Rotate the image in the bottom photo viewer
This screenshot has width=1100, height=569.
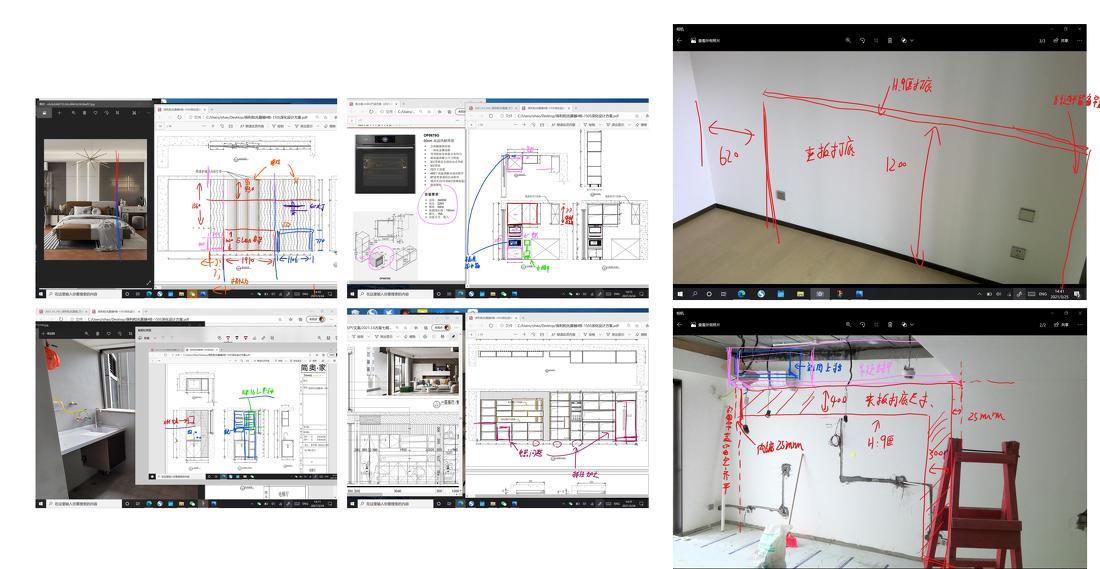[862, 325]
